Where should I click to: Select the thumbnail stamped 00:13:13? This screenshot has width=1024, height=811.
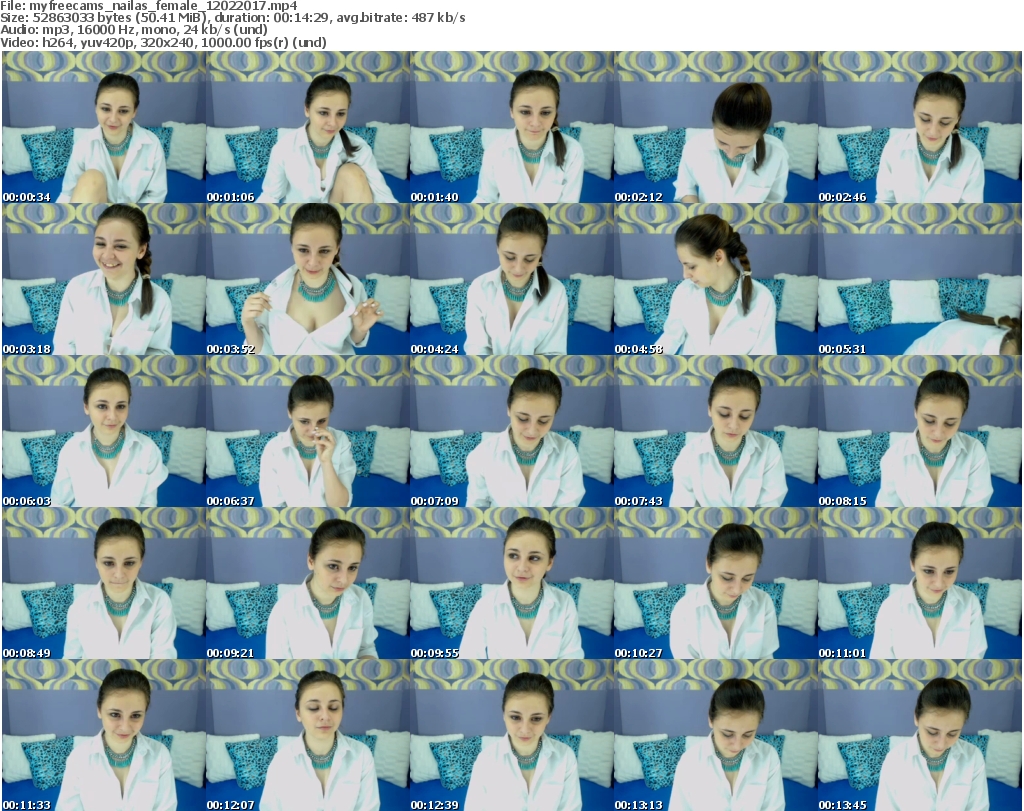click(716, 735)
